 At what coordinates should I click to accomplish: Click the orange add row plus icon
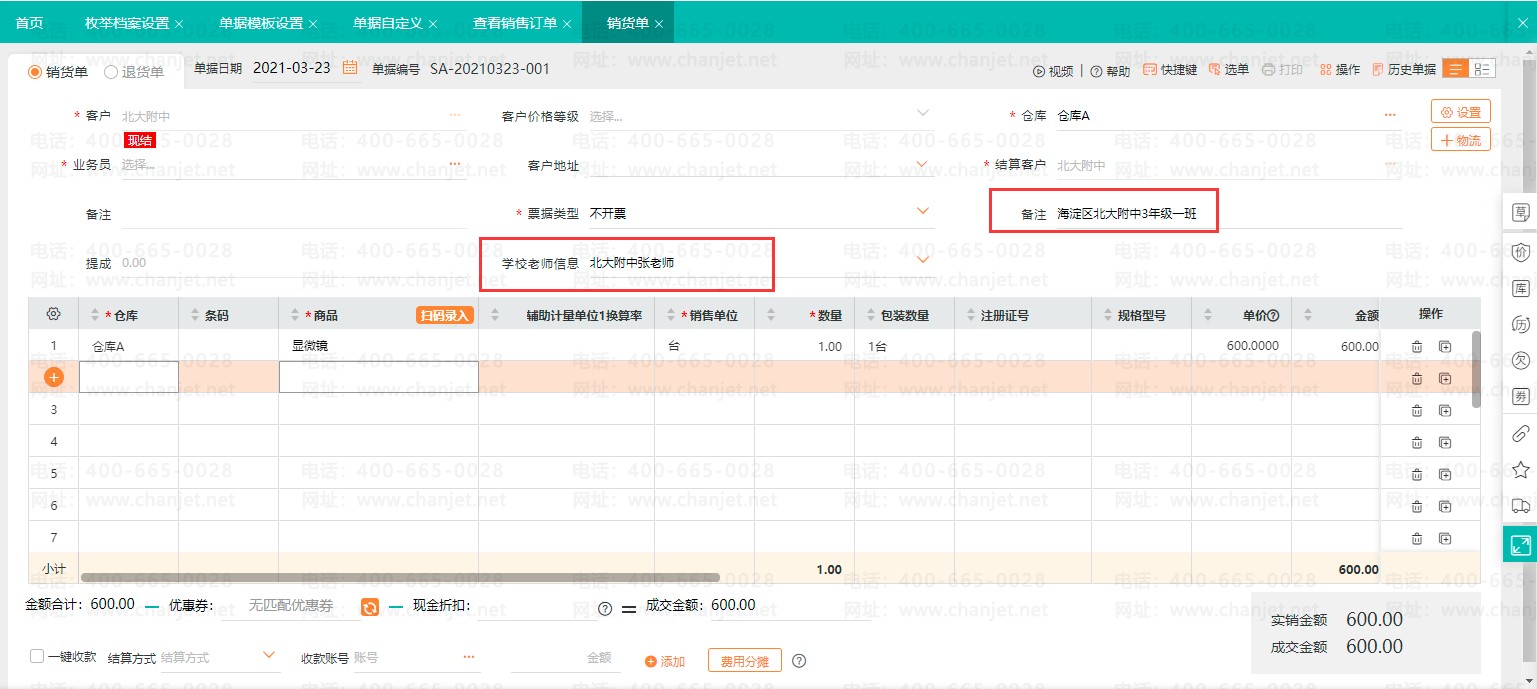(54, 378)
